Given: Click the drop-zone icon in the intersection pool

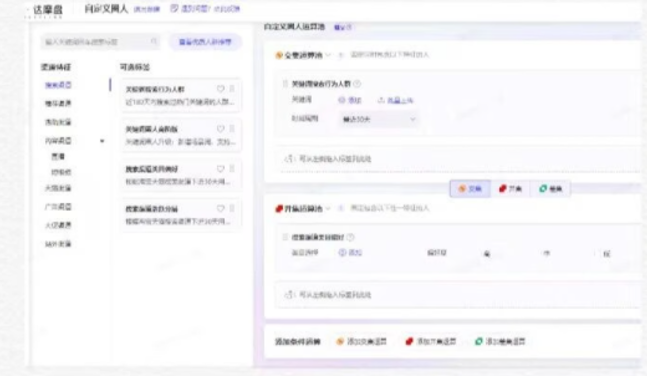Looking at the screenshot, I should click(x=289, y=159).
